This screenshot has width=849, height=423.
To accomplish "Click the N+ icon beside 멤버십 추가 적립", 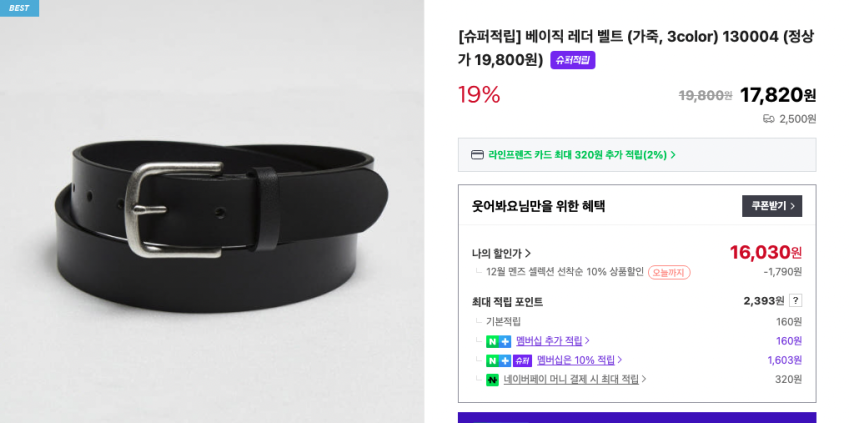I will 498,341.
